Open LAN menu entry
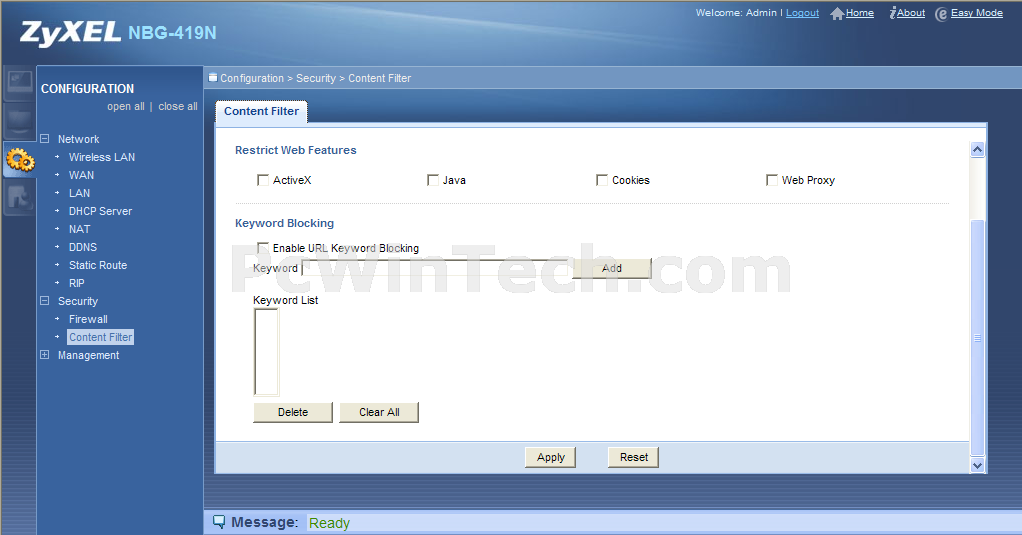1022x535 pixels. click(x=80, y=193)
